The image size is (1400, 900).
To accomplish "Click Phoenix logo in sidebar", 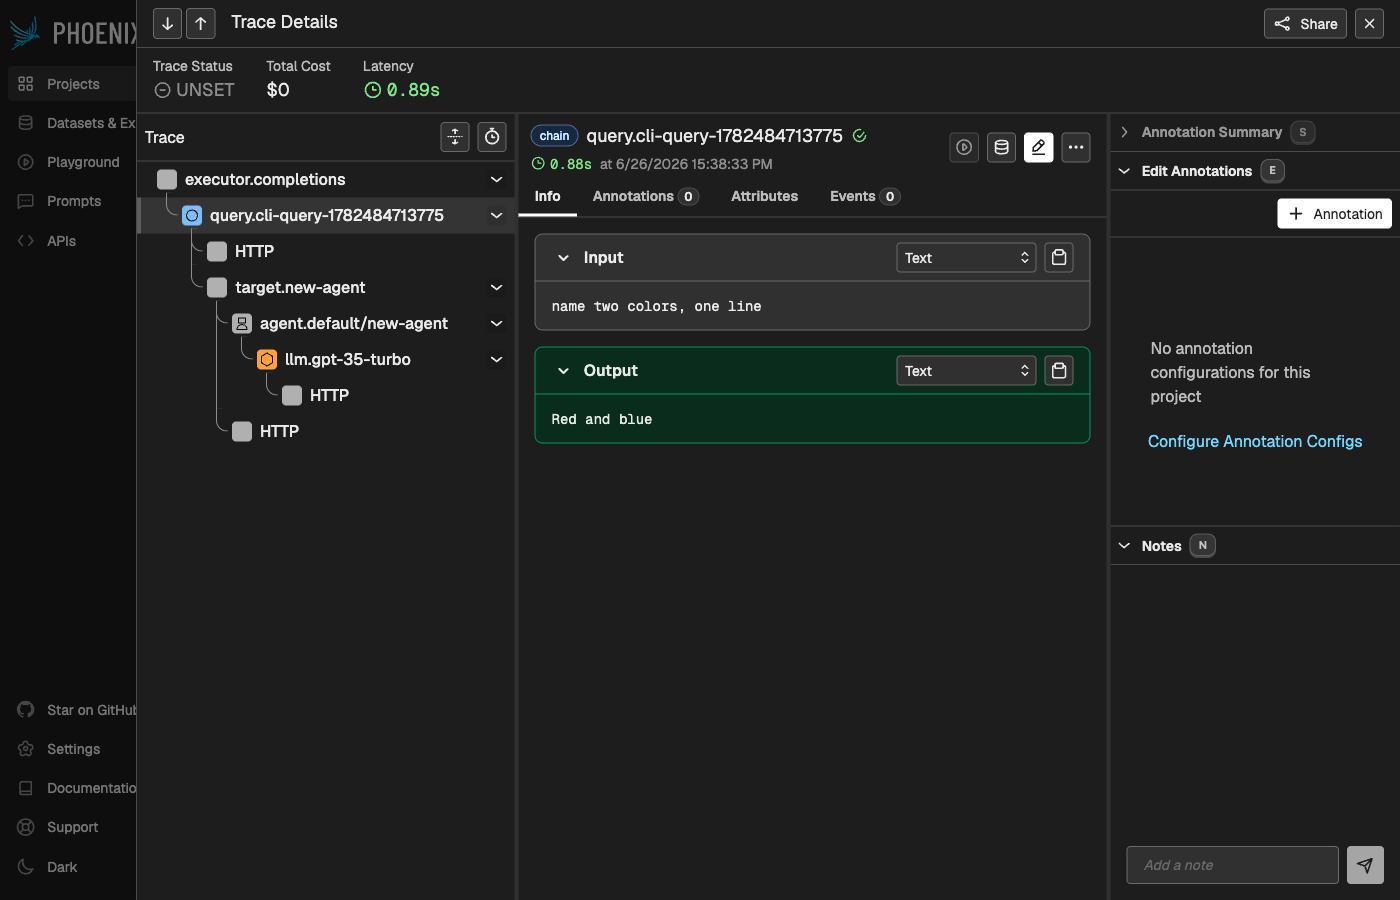I will pyautogui.click(x=72, y=33).
